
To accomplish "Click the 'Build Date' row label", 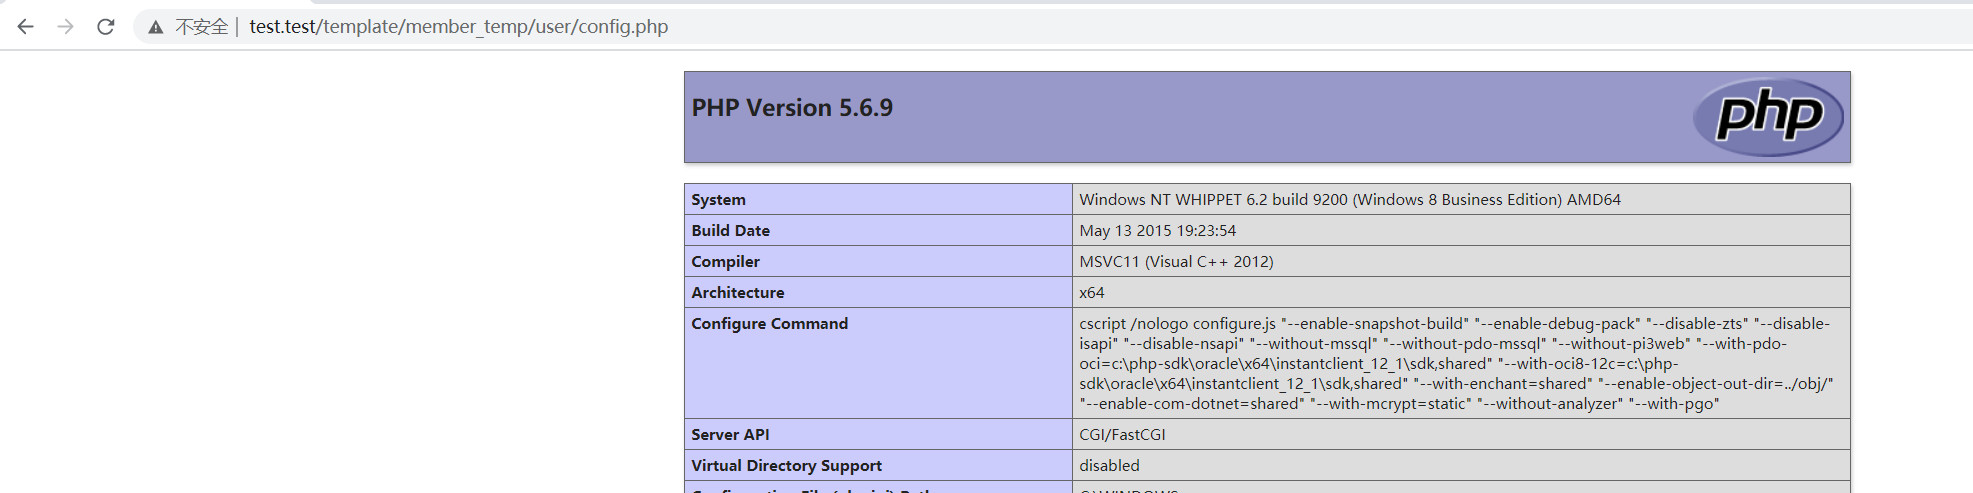I will point(730,231).
